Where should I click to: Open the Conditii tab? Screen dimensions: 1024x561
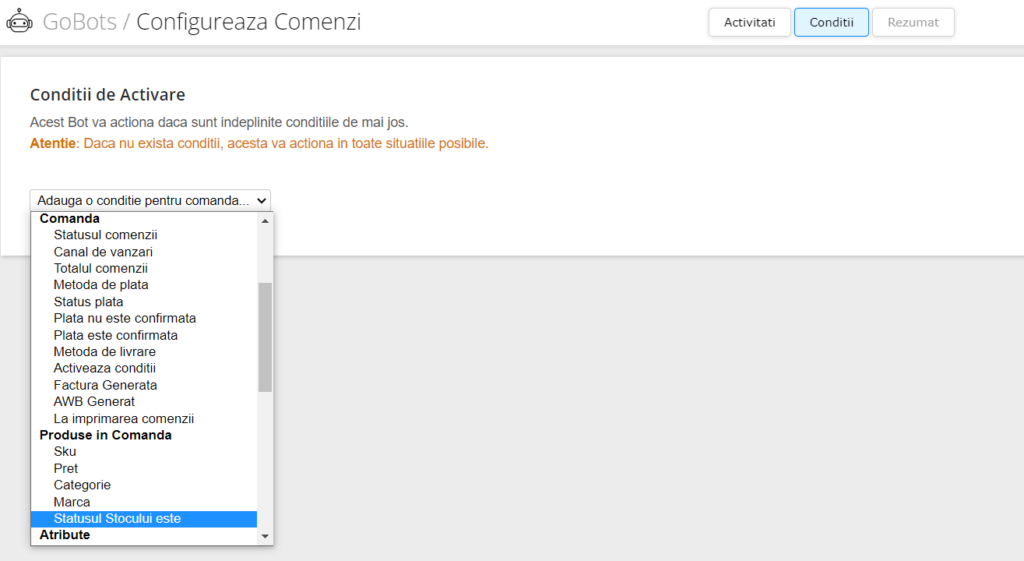[x=831, y=22]
